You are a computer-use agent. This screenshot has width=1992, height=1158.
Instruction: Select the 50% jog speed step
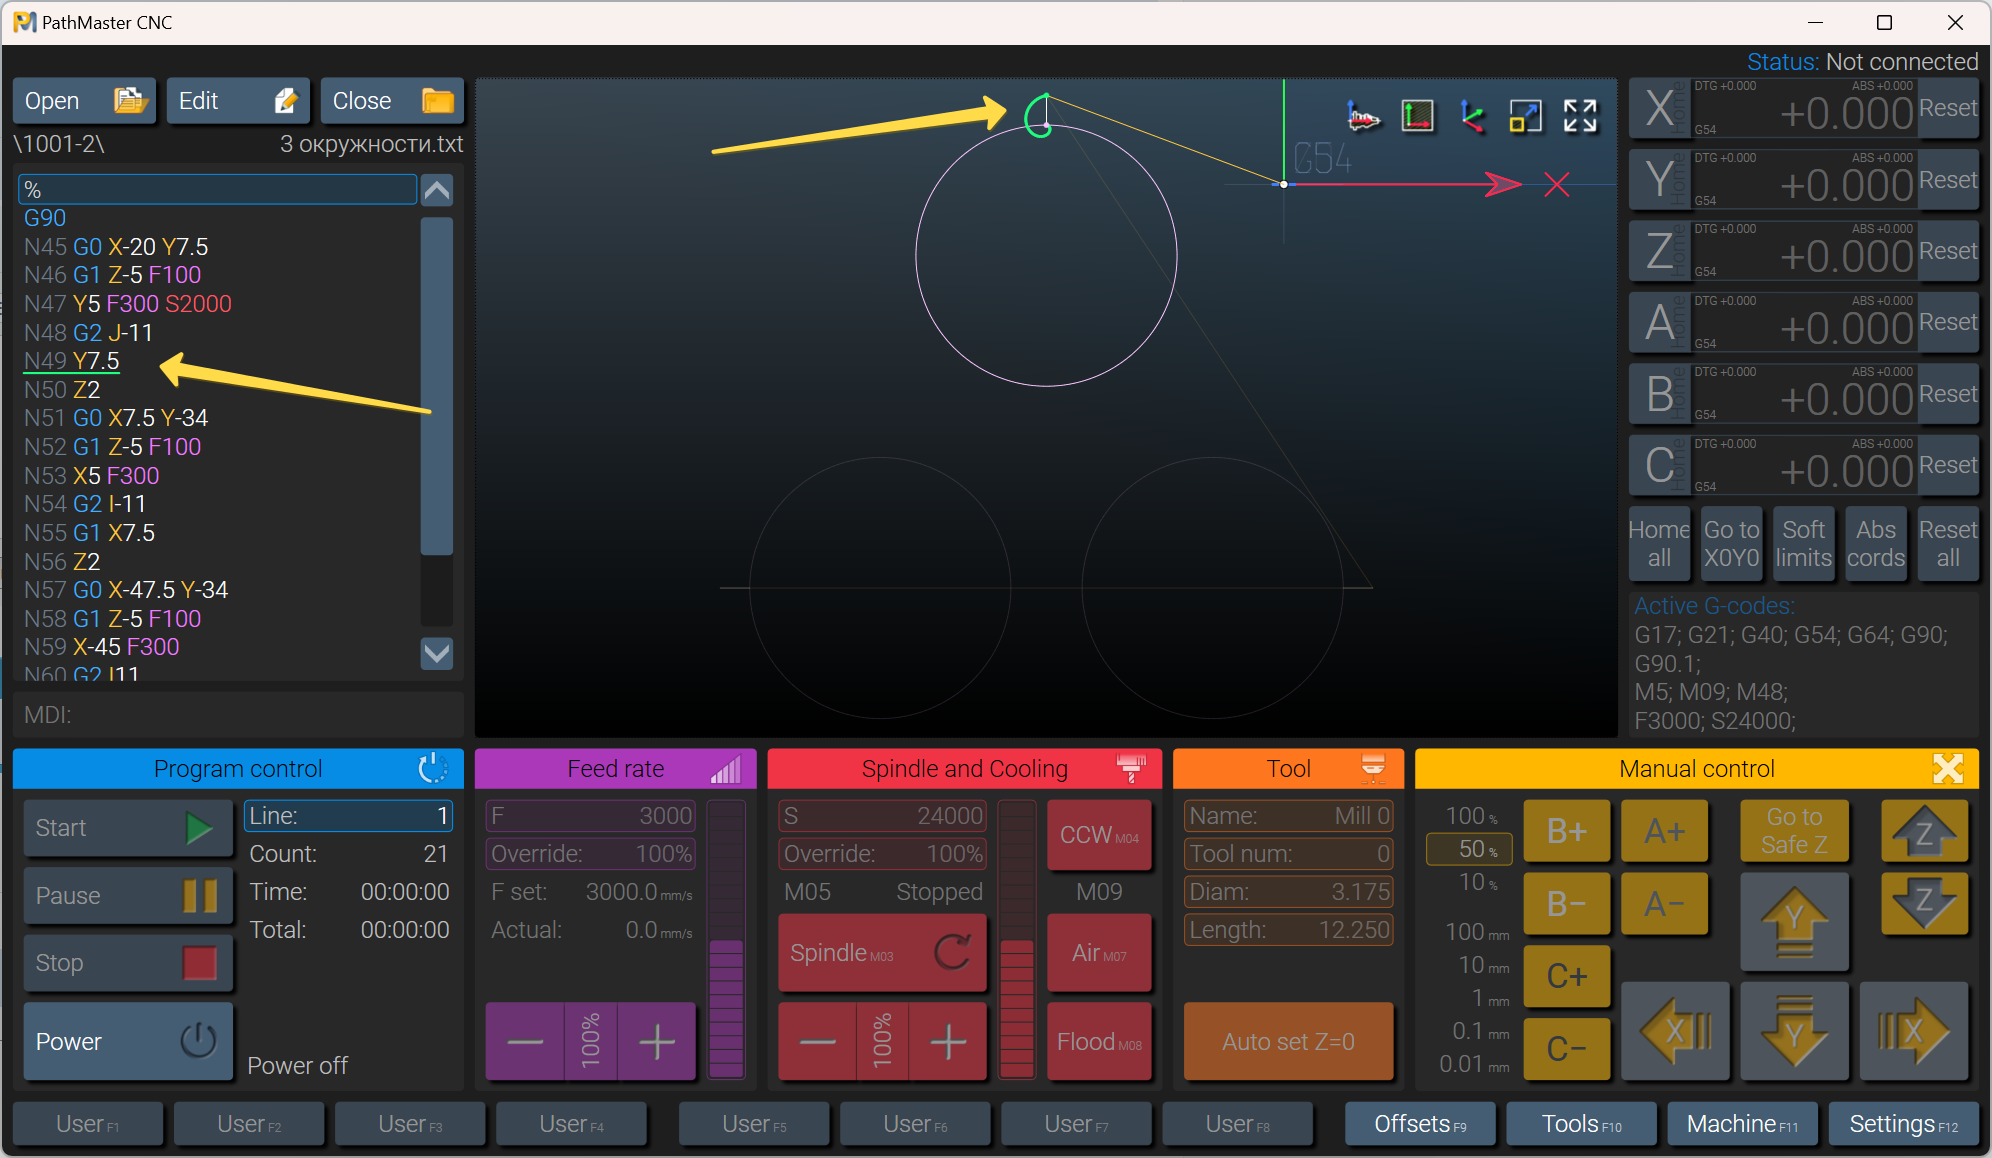(x=1468, y=849)
